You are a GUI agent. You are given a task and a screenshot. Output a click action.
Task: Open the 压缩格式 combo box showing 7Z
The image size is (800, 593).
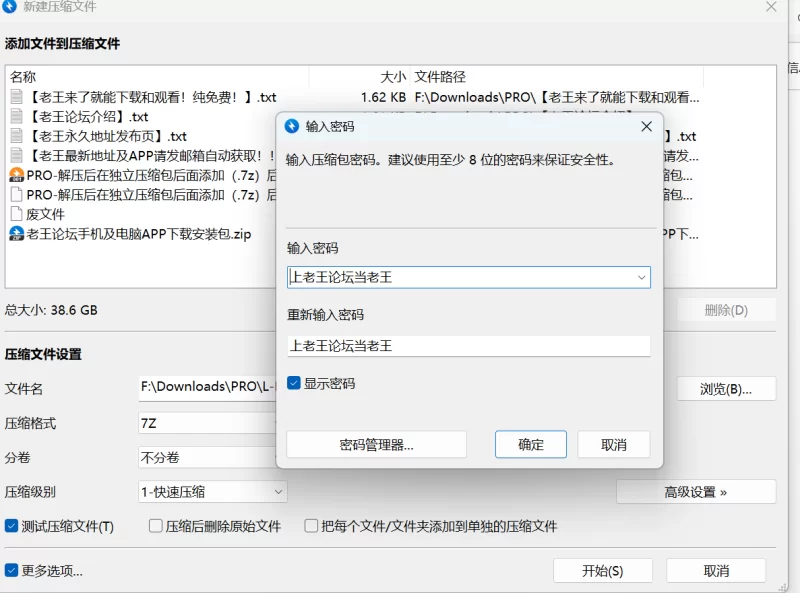coord(207,423)
